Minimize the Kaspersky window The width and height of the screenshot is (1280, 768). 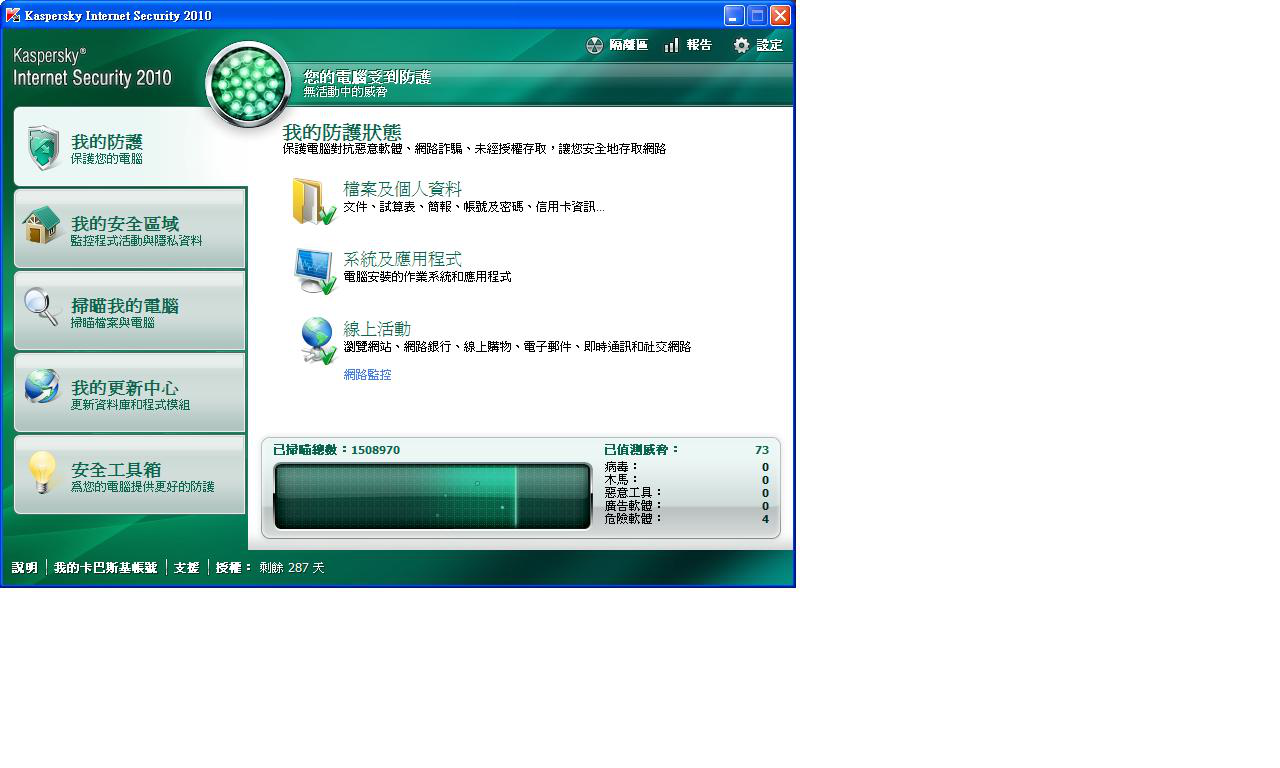pos(735,15)
